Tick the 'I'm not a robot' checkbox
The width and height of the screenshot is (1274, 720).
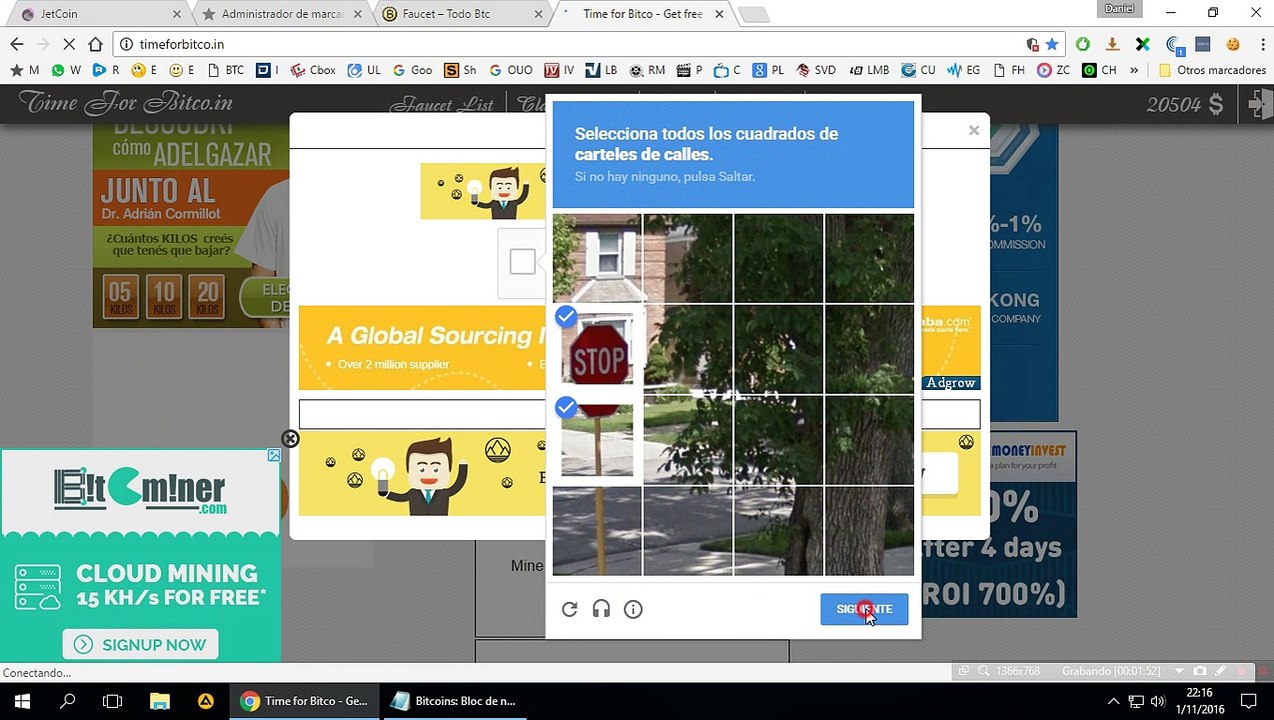[x=522, y=262]
